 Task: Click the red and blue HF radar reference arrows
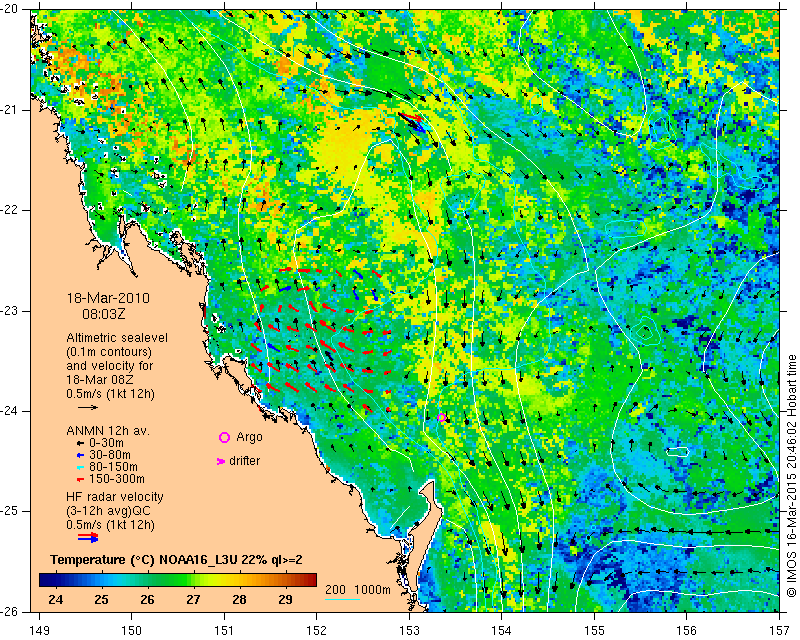pos(88,537)
